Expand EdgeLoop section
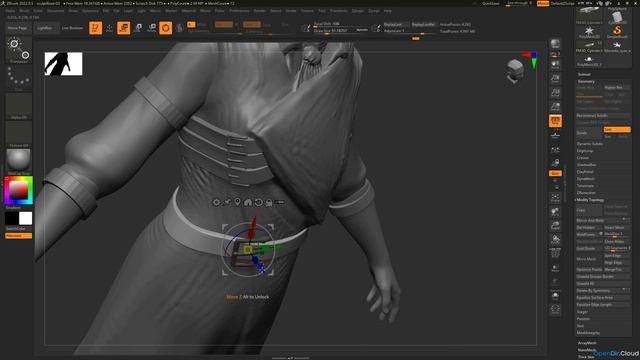Image resolution: width=640 pixels, height=360 pixels. coord(585,151)
